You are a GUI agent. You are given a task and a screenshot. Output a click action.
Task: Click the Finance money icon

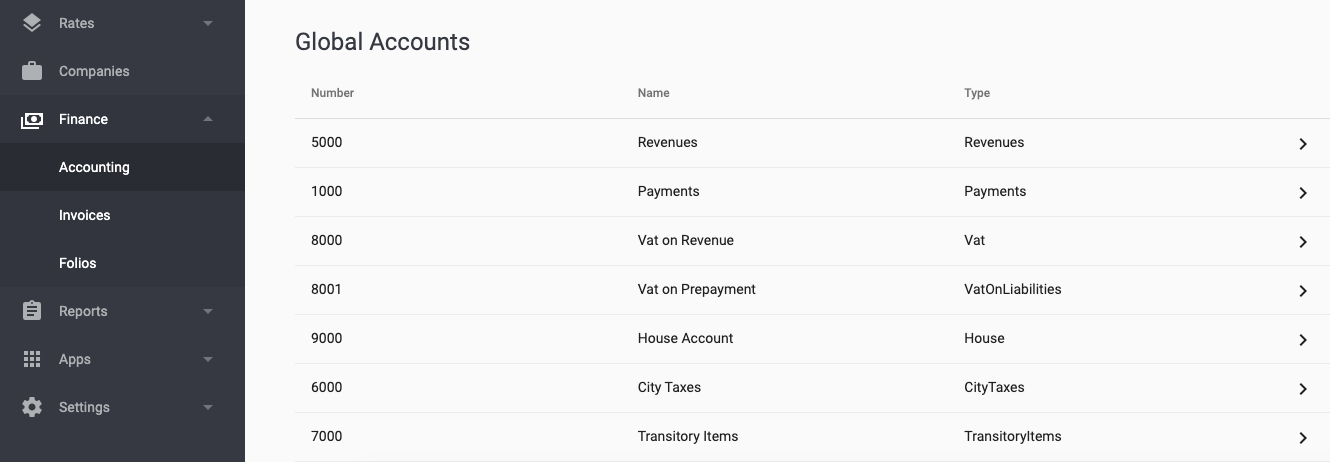coord(32,119)
